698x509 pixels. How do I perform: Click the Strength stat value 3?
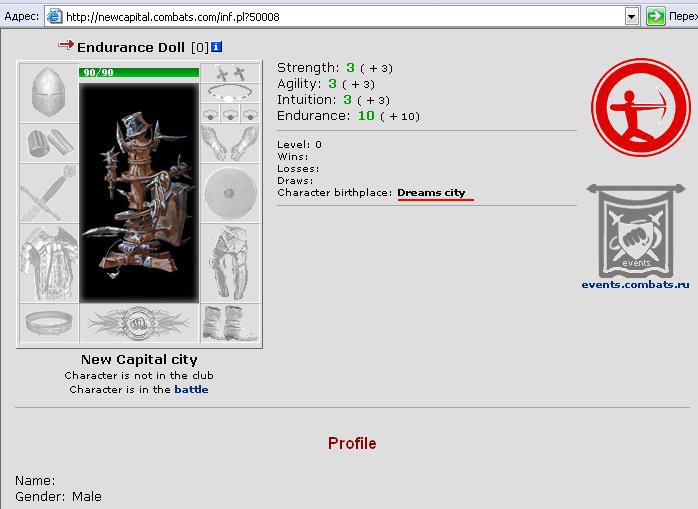pyautogui.click(x=350, y=68)
